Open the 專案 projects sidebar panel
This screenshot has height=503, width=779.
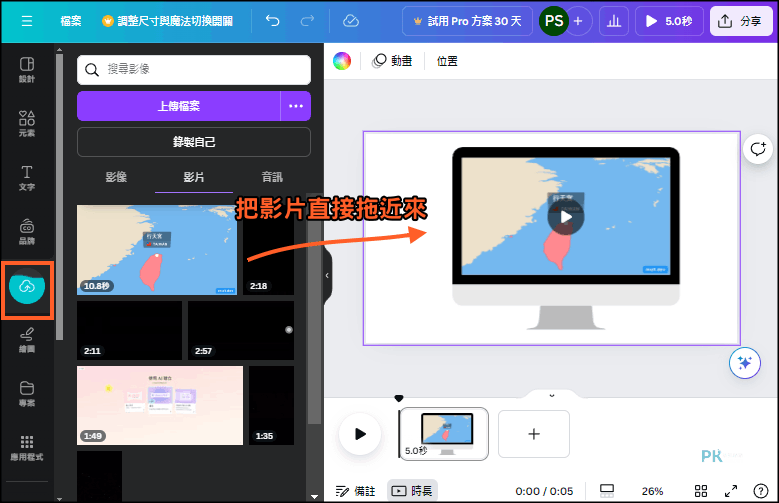[27, 394]
